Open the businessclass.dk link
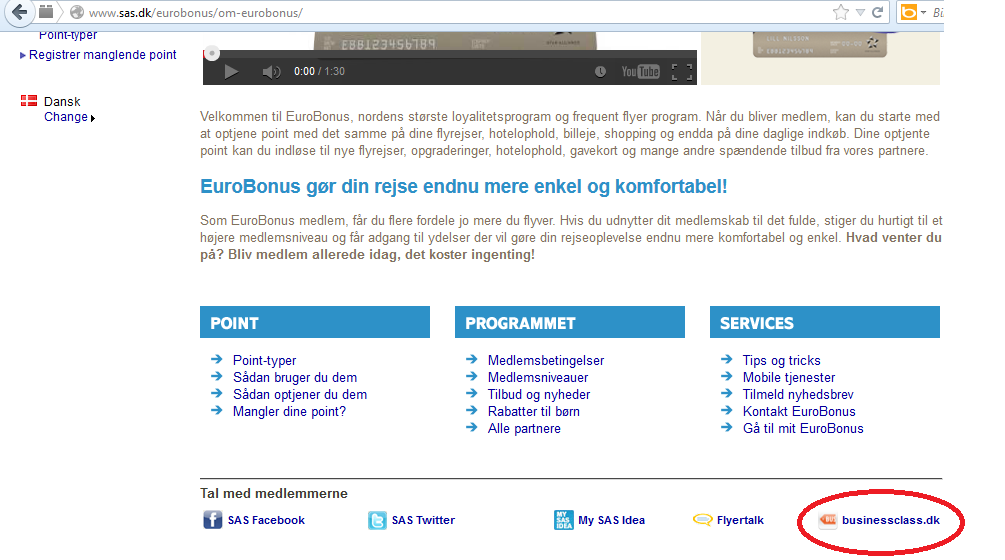The width and height of the screenshot is (1005, 560). (890, 520)
